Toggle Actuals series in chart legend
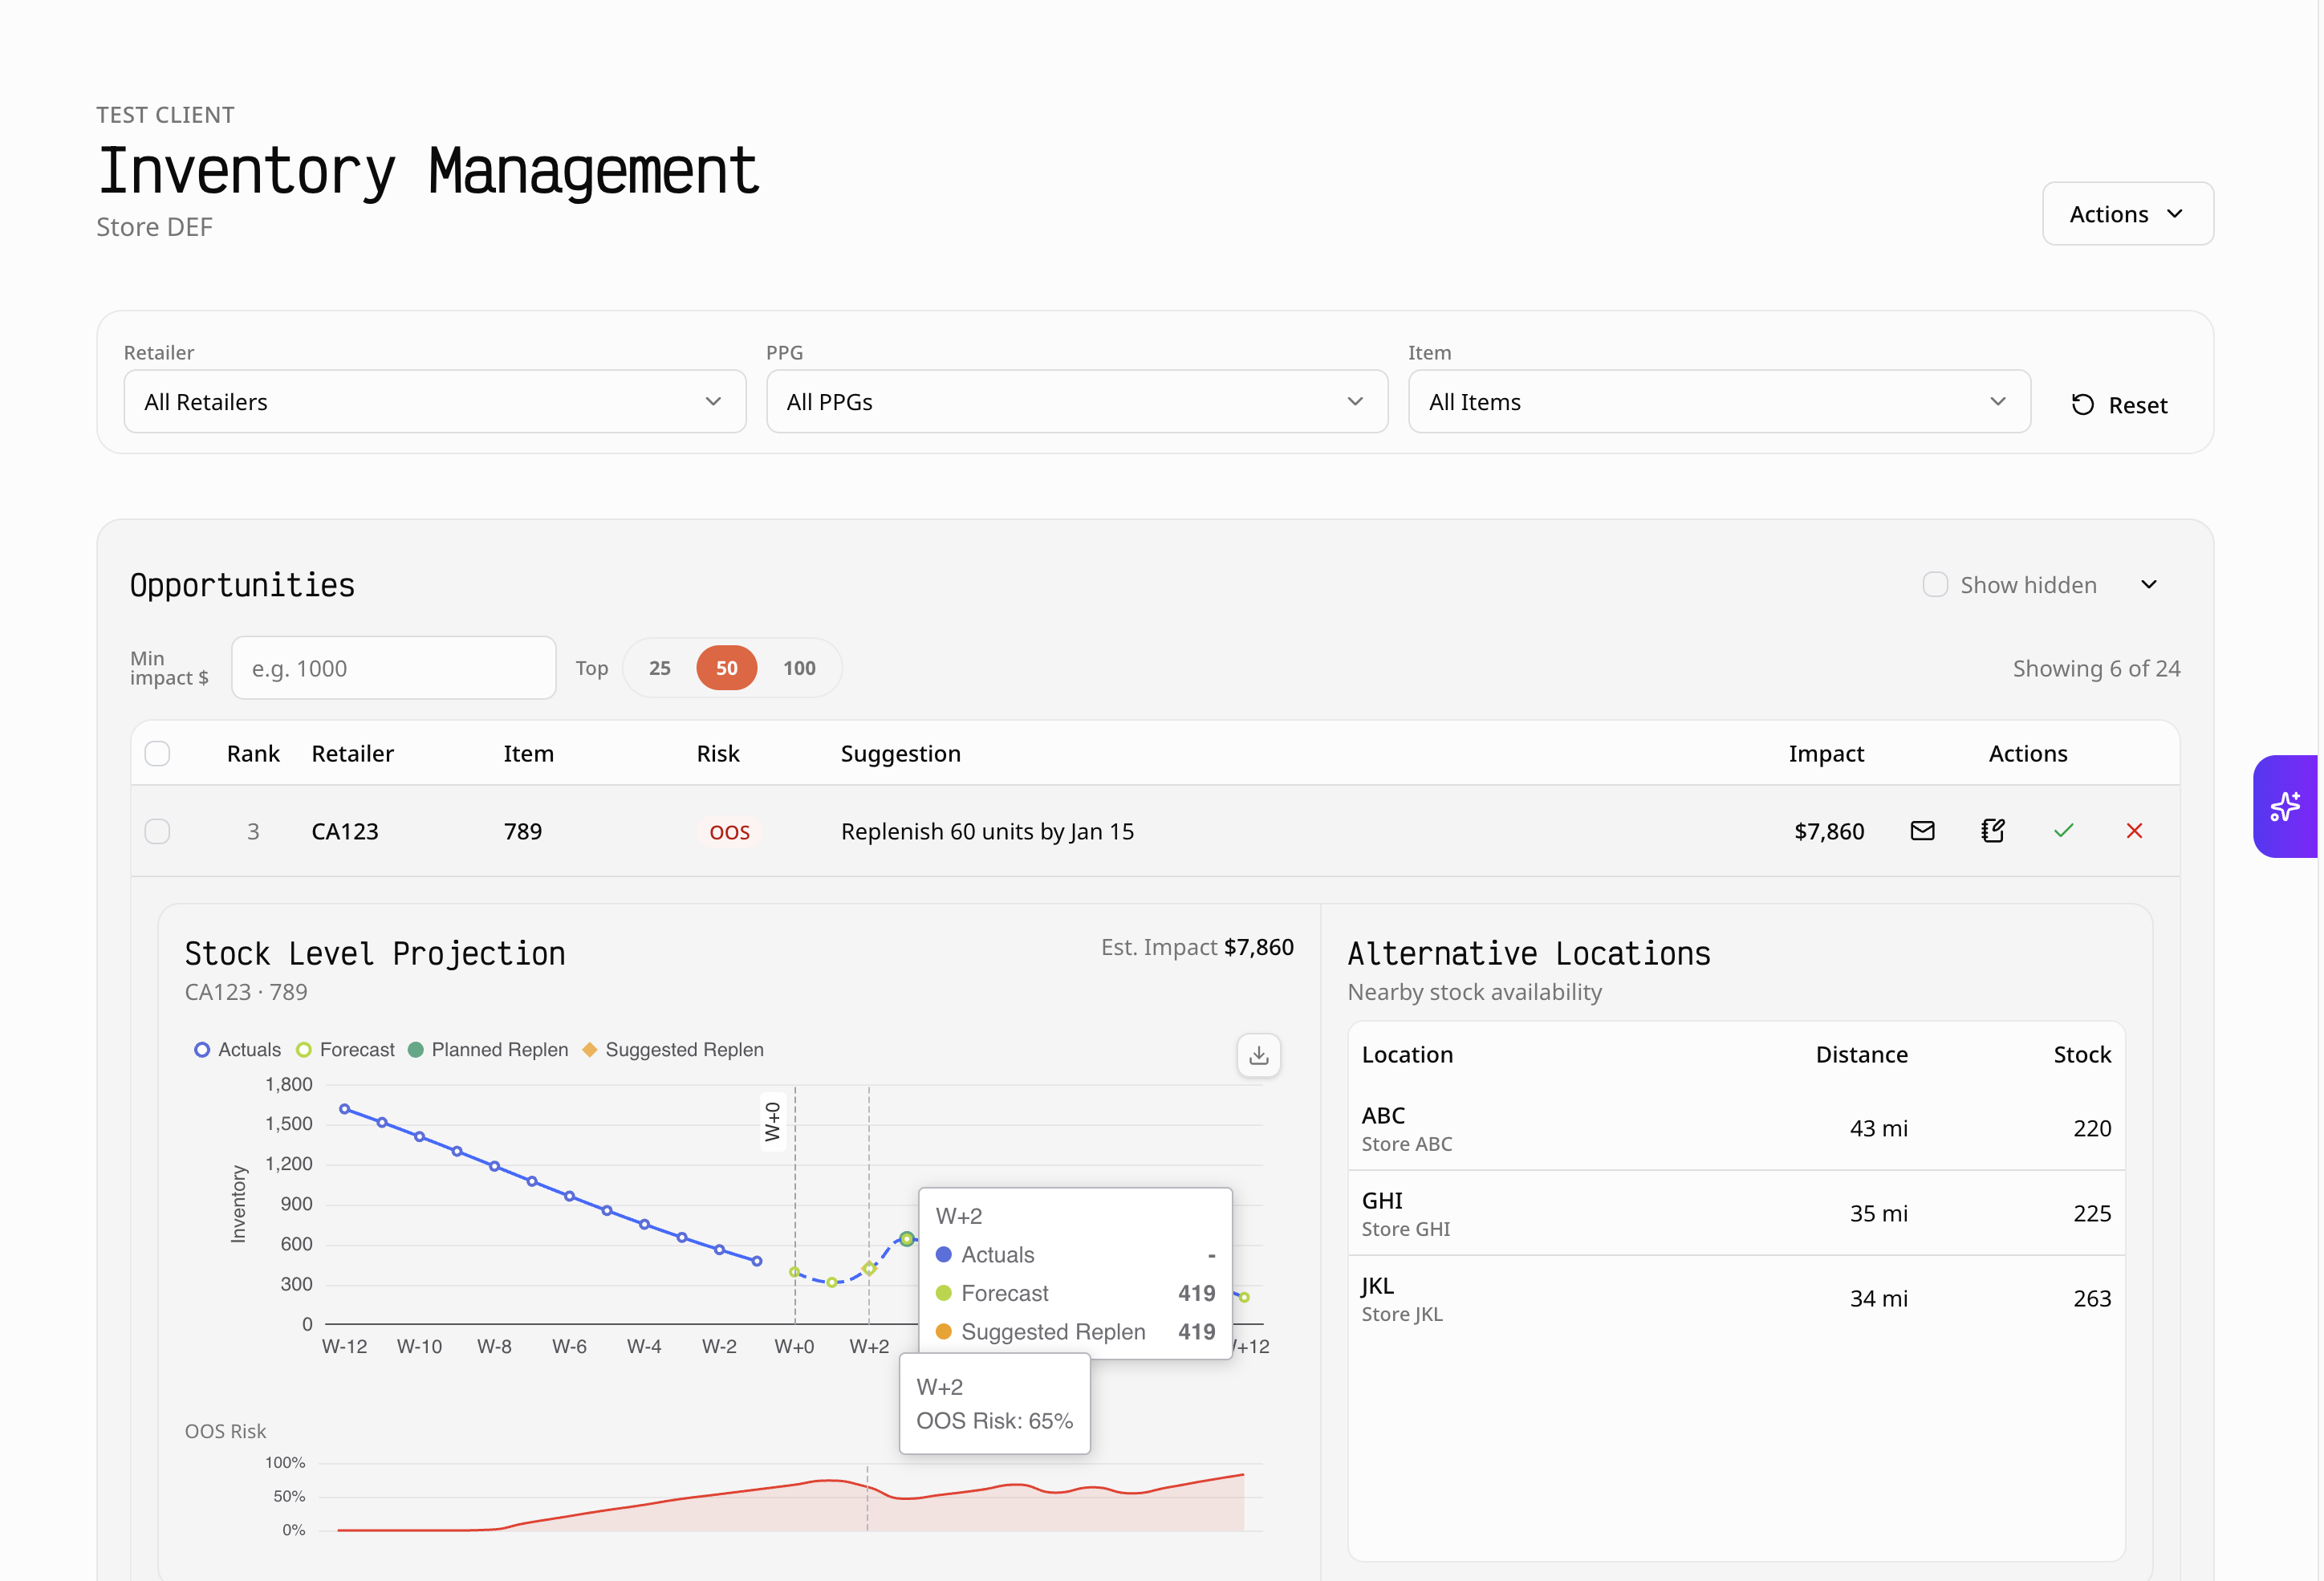This screenshot has width=2324, height=1581. point(202,1050)
